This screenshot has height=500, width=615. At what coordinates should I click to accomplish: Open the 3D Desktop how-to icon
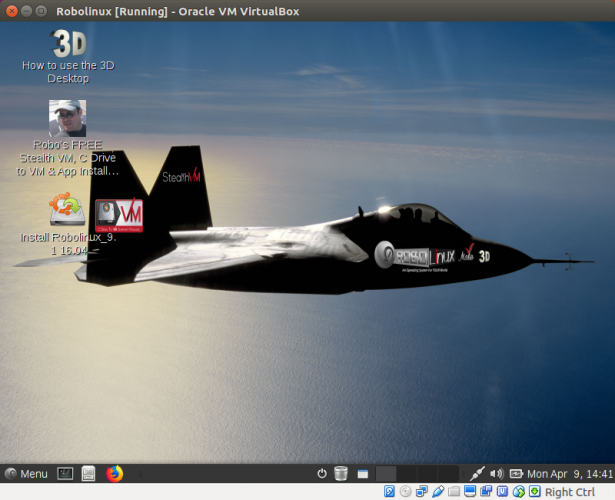(x=68, y=44)
